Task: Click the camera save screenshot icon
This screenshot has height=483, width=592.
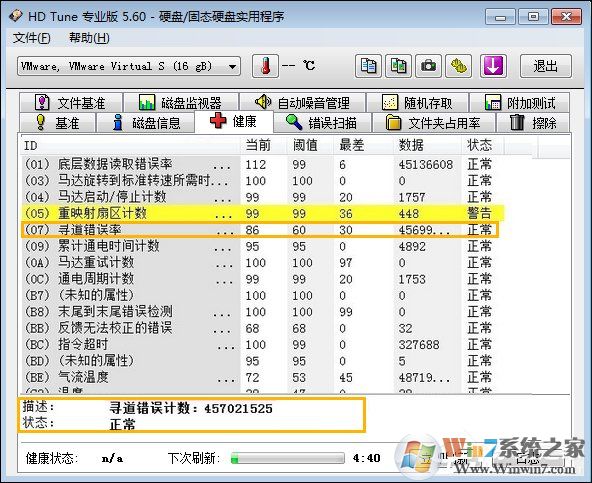Action: coord(429,66)
